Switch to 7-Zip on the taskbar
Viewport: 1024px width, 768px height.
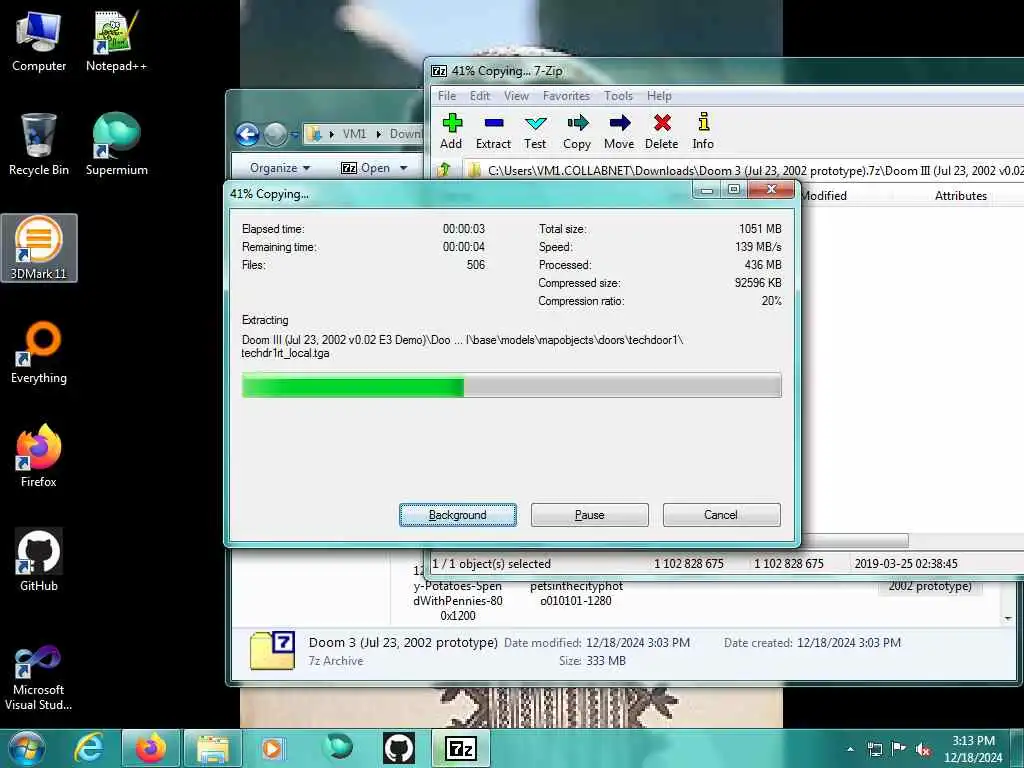pos(461,748)
